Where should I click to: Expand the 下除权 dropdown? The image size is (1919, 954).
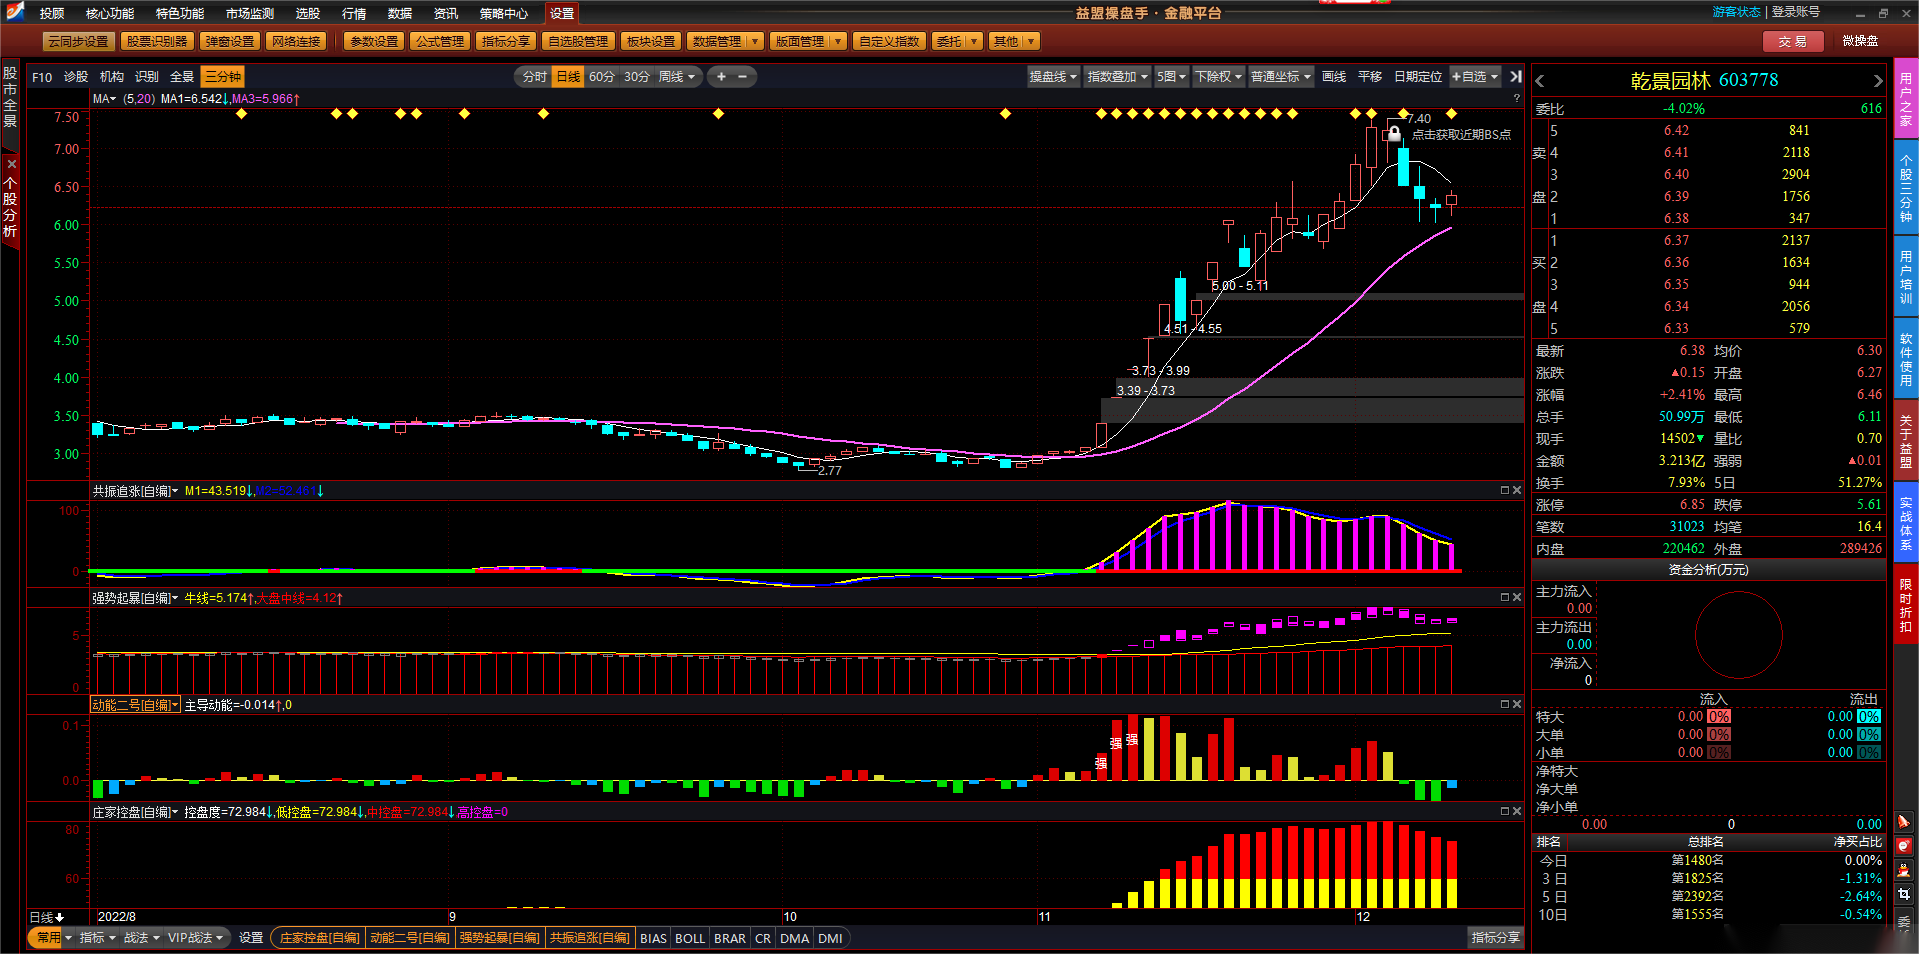click(x=1218, y=77)
